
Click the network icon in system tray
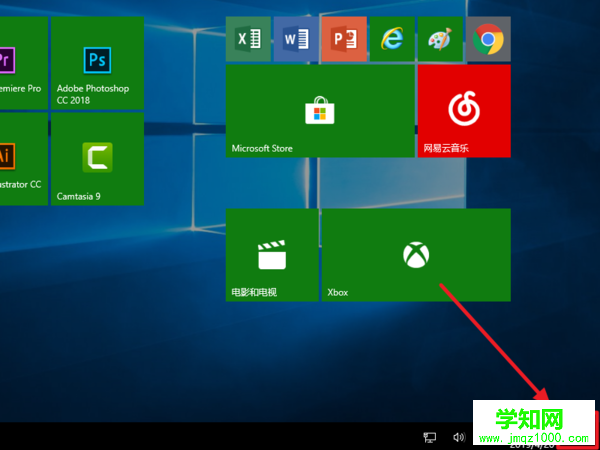429,437
